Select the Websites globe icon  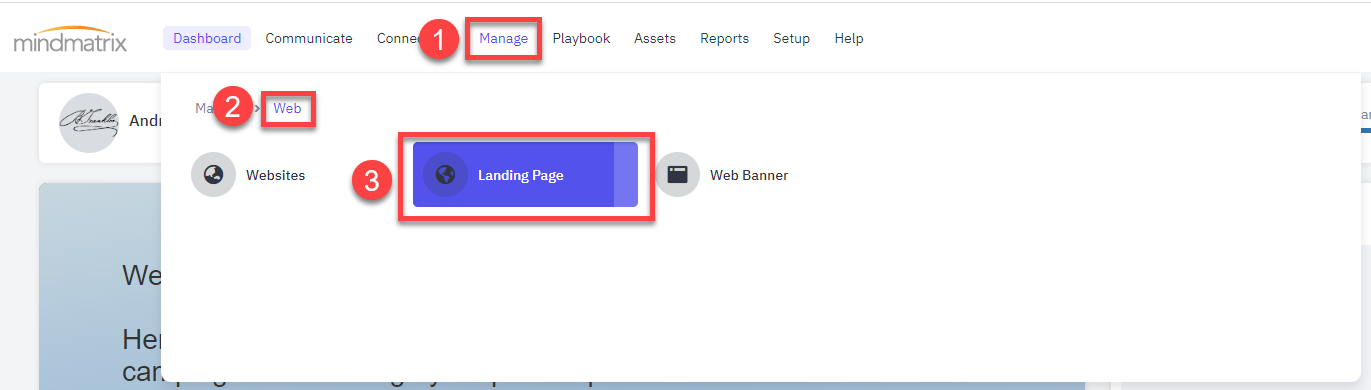pyautogui.click(x=213, y=175)
